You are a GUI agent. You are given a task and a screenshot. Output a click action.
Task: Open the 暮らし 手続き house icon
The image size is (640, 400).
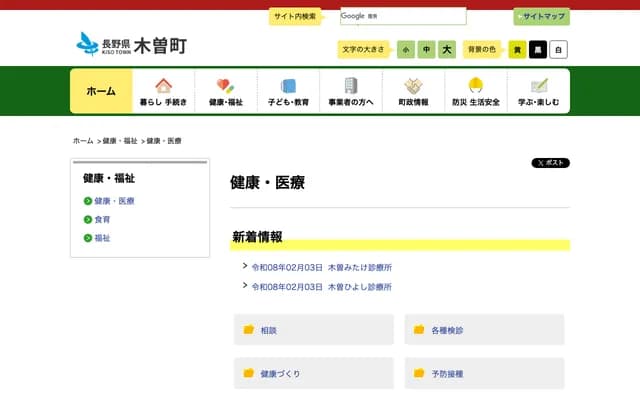pos(163,86)
